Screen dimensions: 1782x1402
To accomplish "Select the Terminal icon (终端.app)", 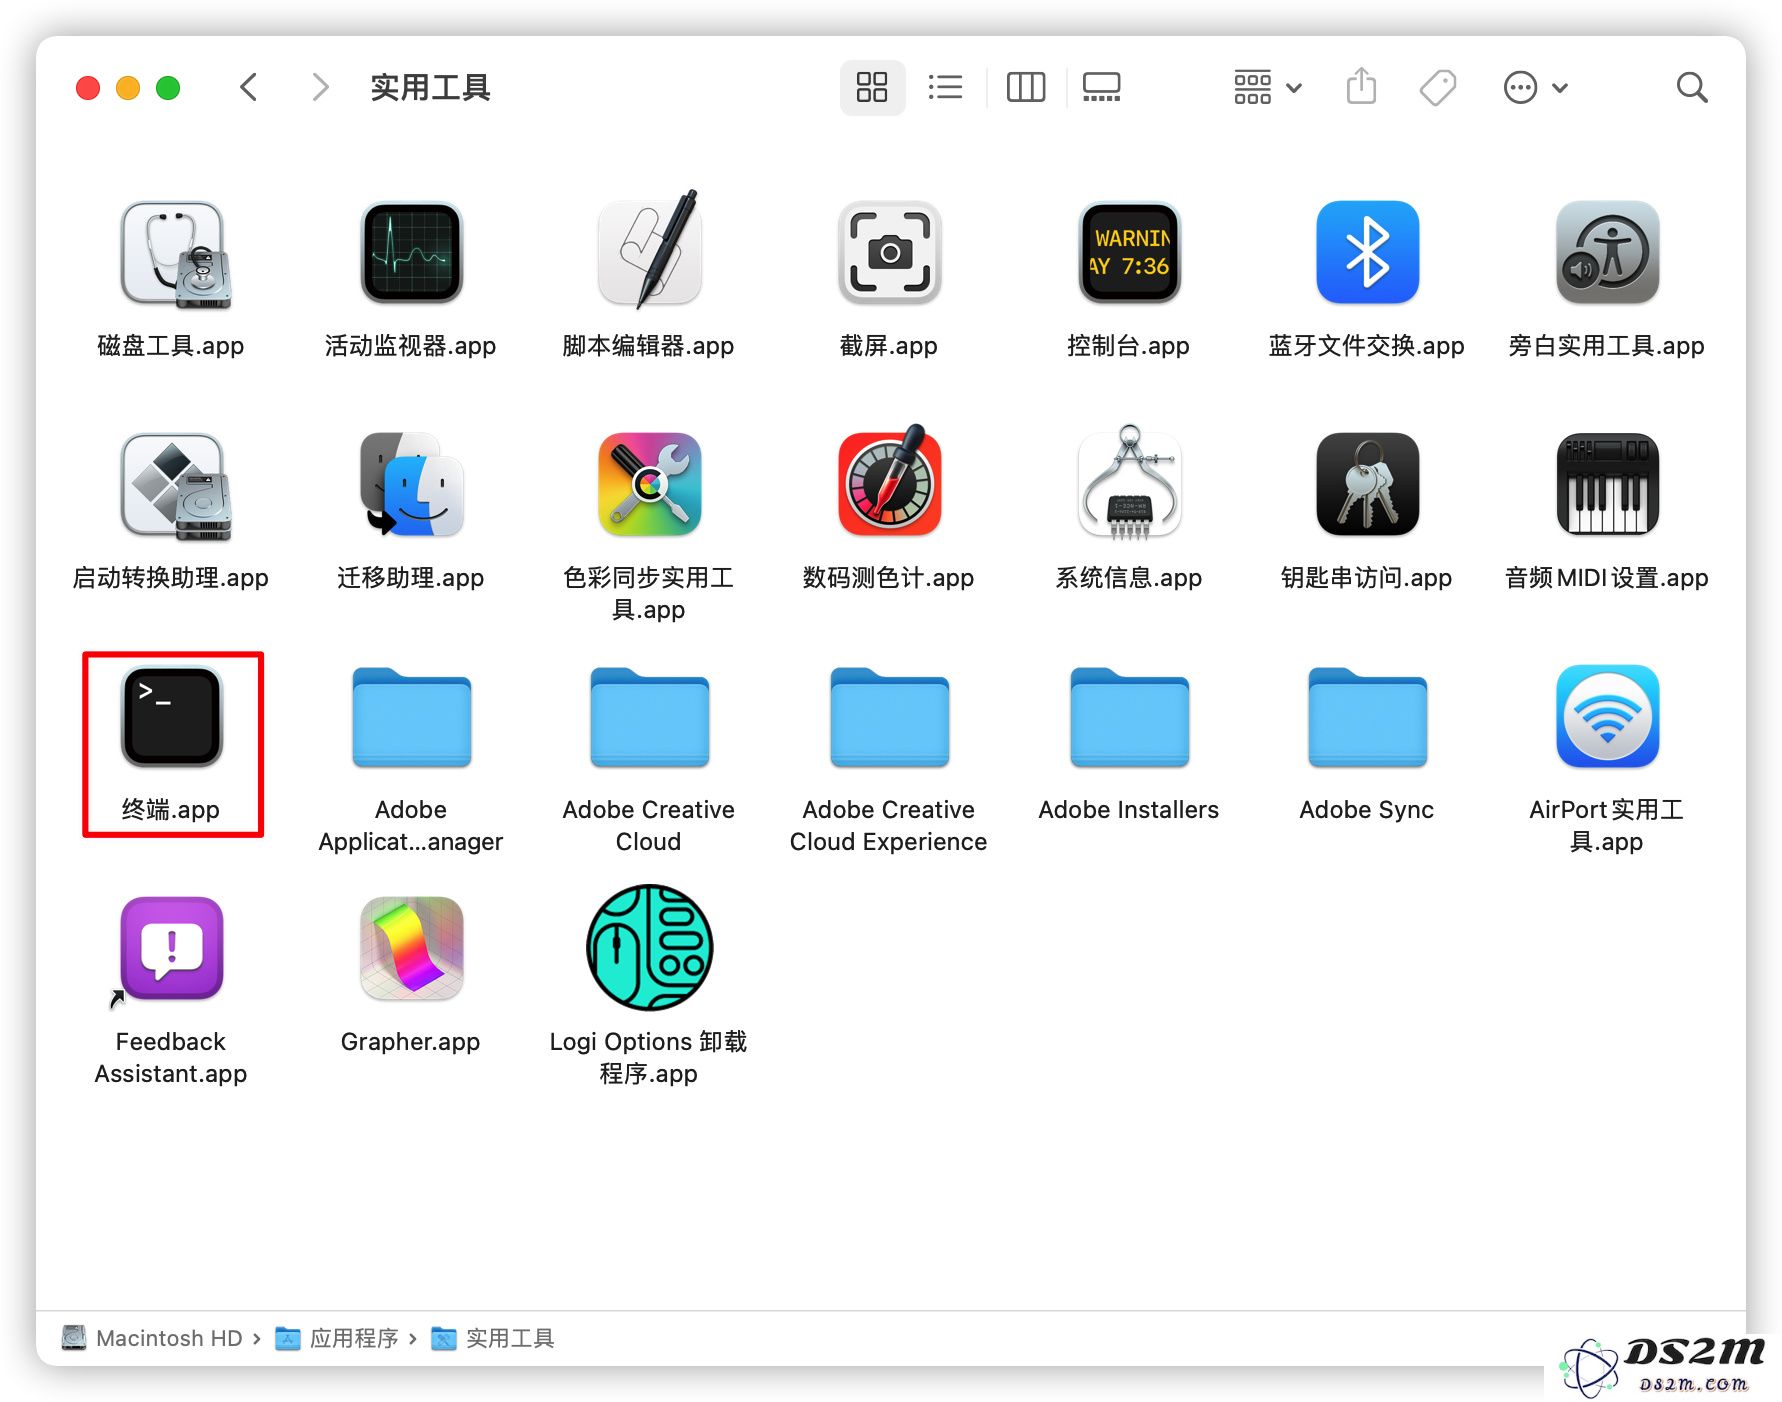I will (x=171, y=717).
